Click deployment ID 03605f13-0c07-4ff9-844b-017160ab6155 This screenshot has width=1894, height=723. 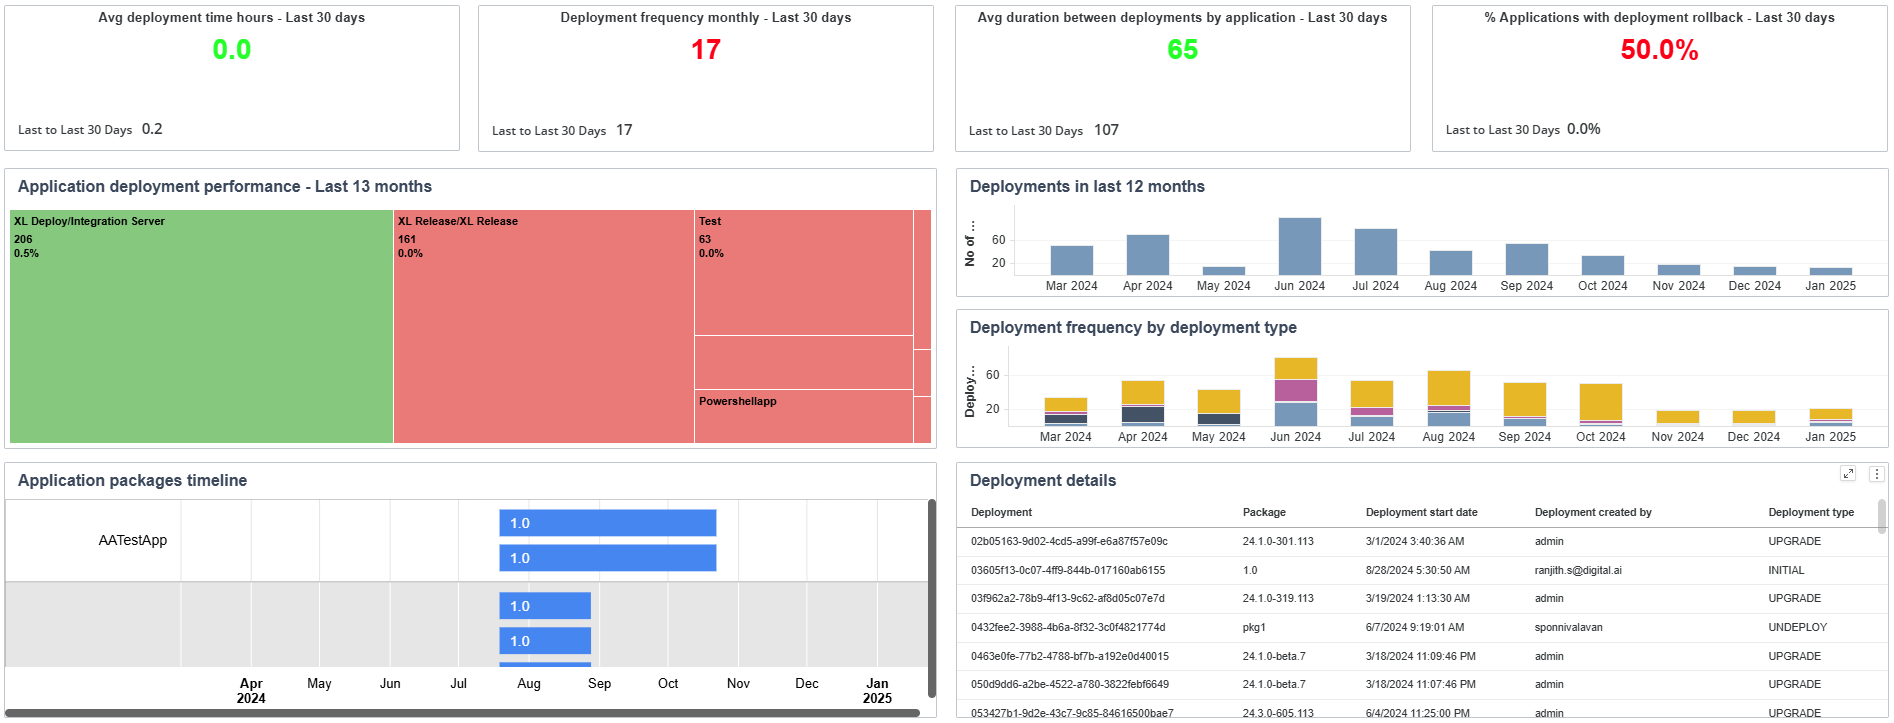click(1068, 570)
